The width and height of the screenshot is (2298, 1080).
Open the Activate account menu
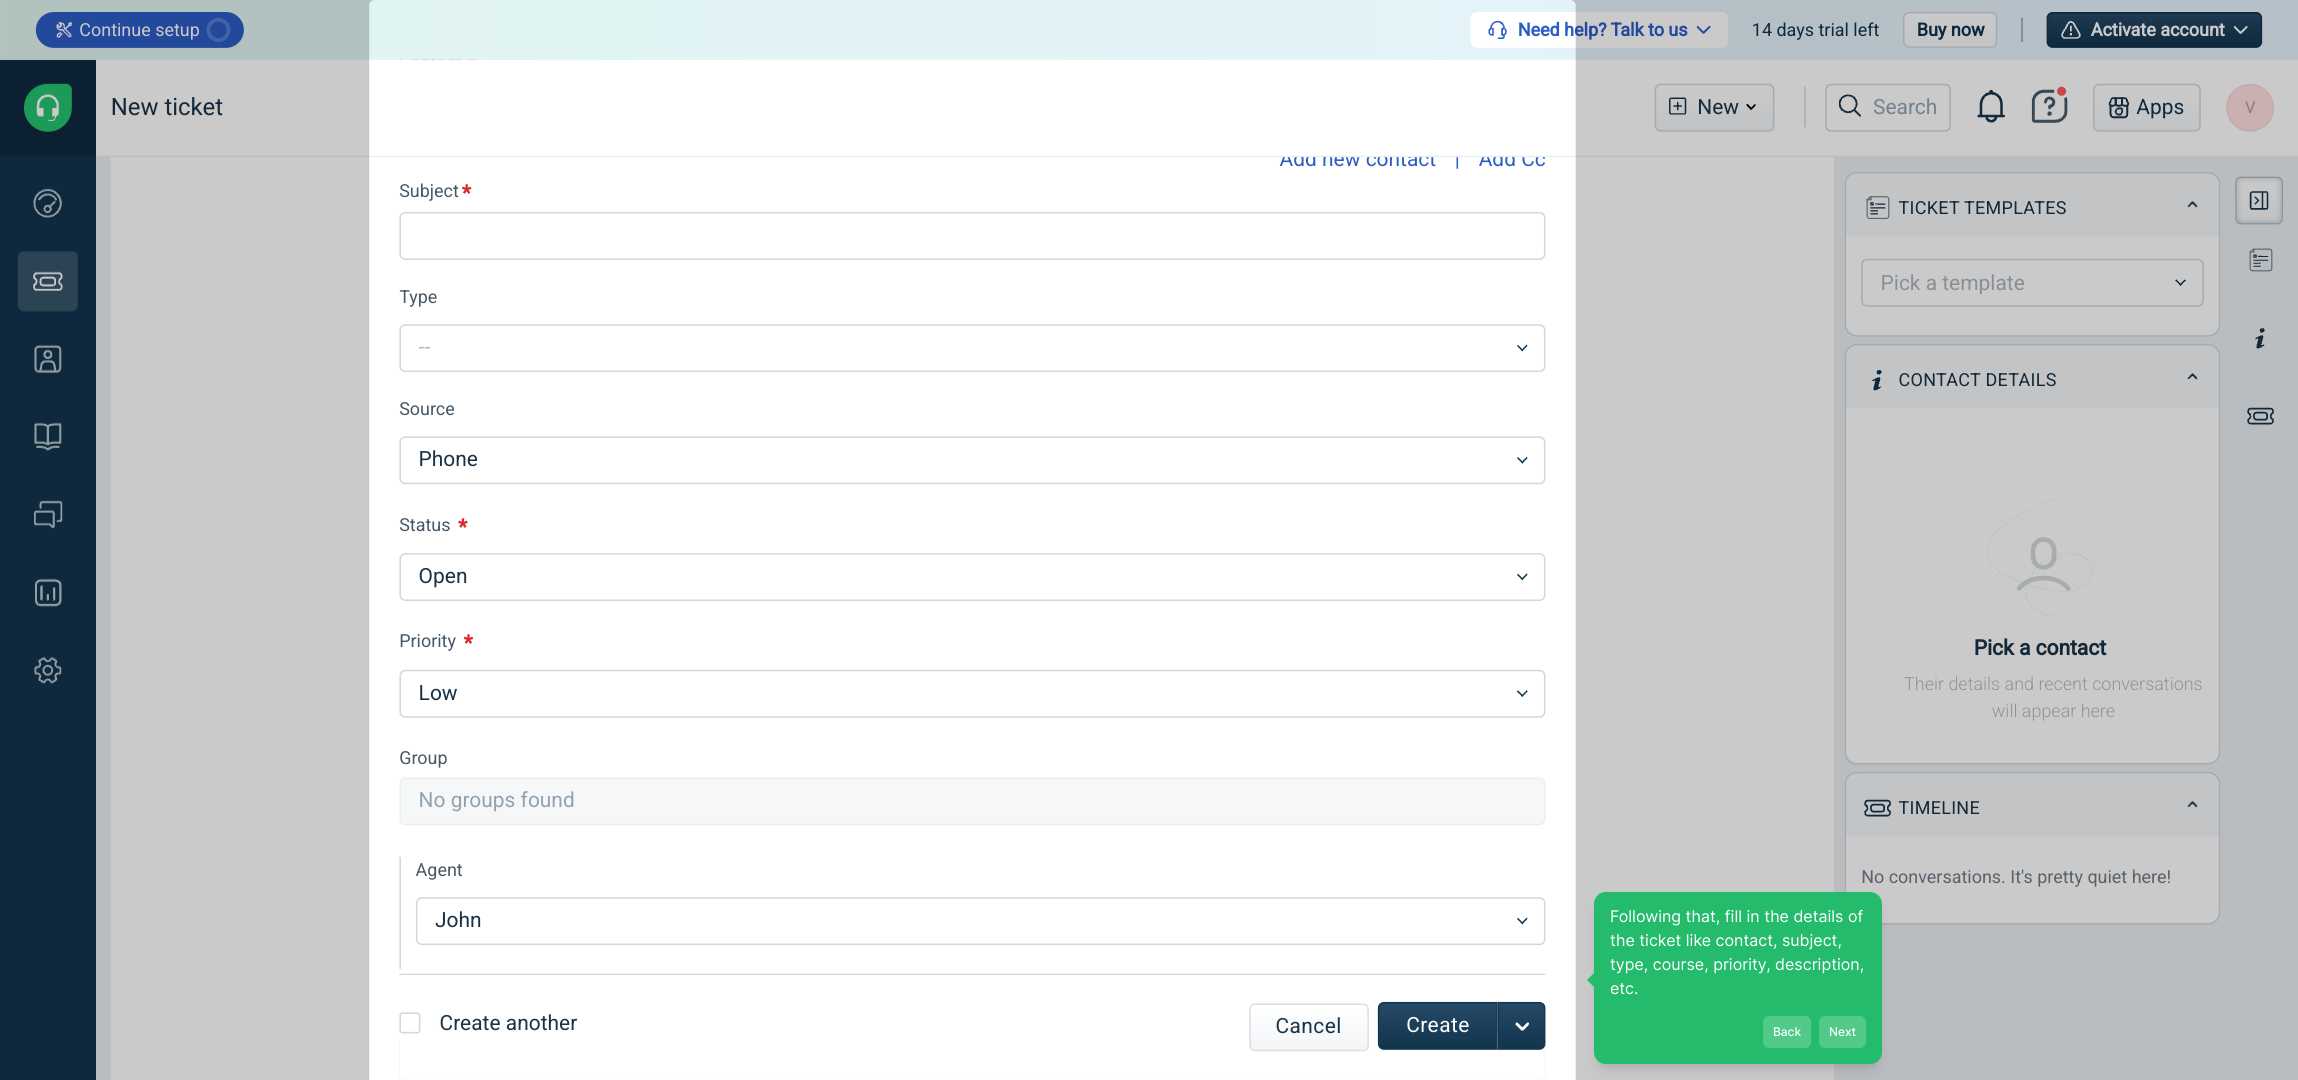coord(2153,30)
